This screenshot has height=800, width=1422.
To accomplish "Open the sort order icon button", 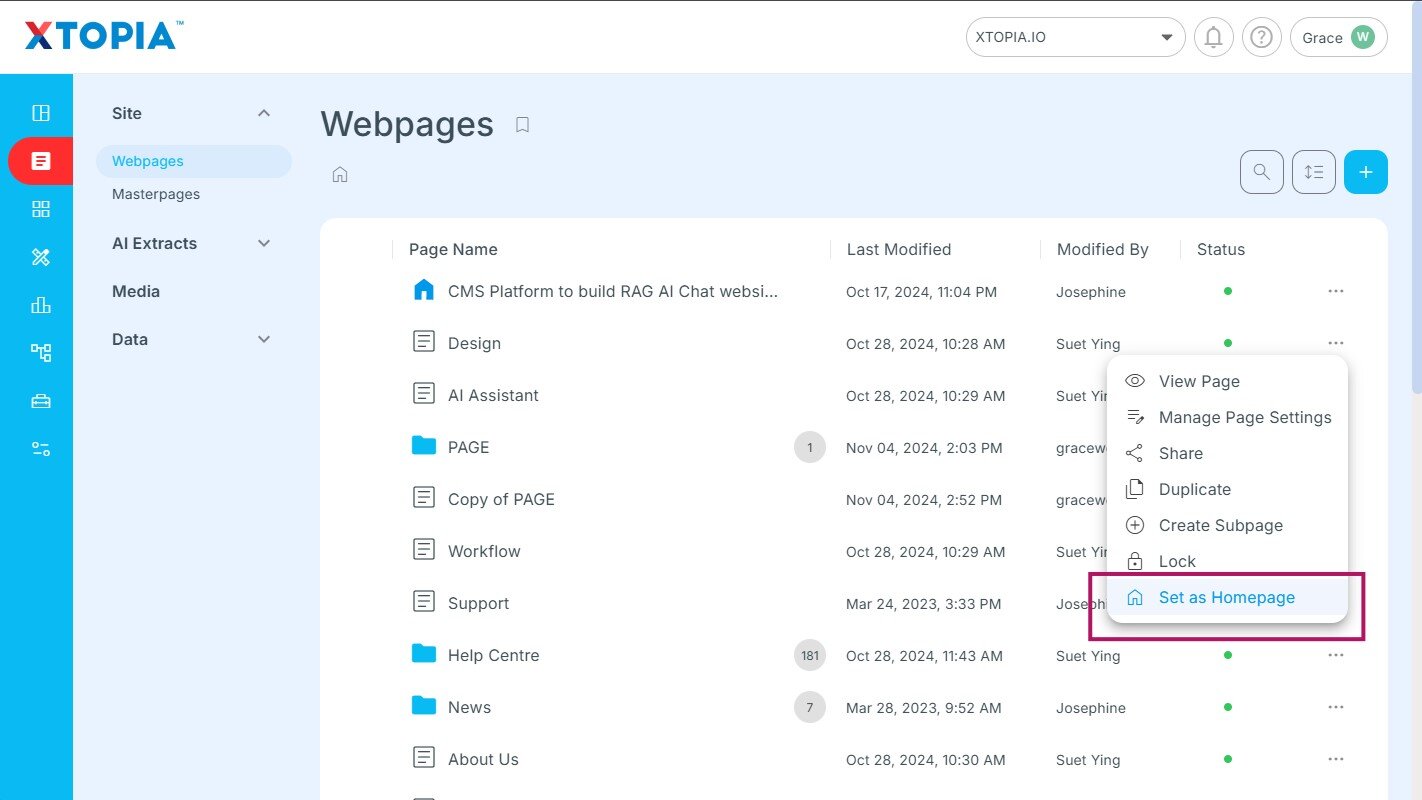I will pyautogui.click(x=1313, y=172).
